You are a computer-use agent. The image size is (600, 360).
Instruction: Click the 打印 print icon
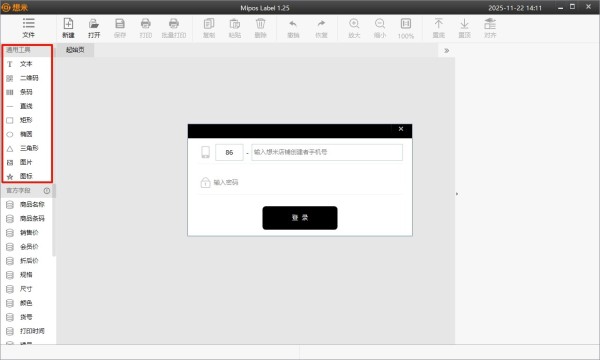(x=145, y=24)
